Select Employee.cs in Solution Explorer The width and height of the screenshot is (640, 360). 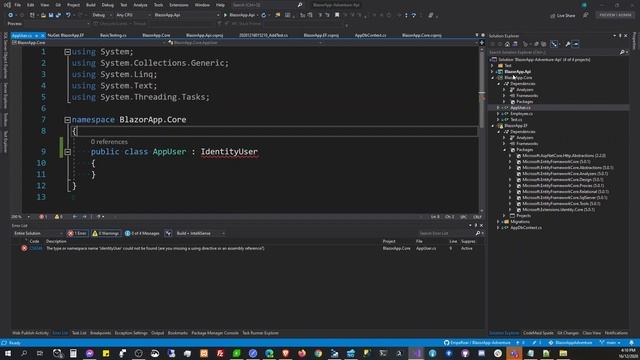[x=521, y=113]
